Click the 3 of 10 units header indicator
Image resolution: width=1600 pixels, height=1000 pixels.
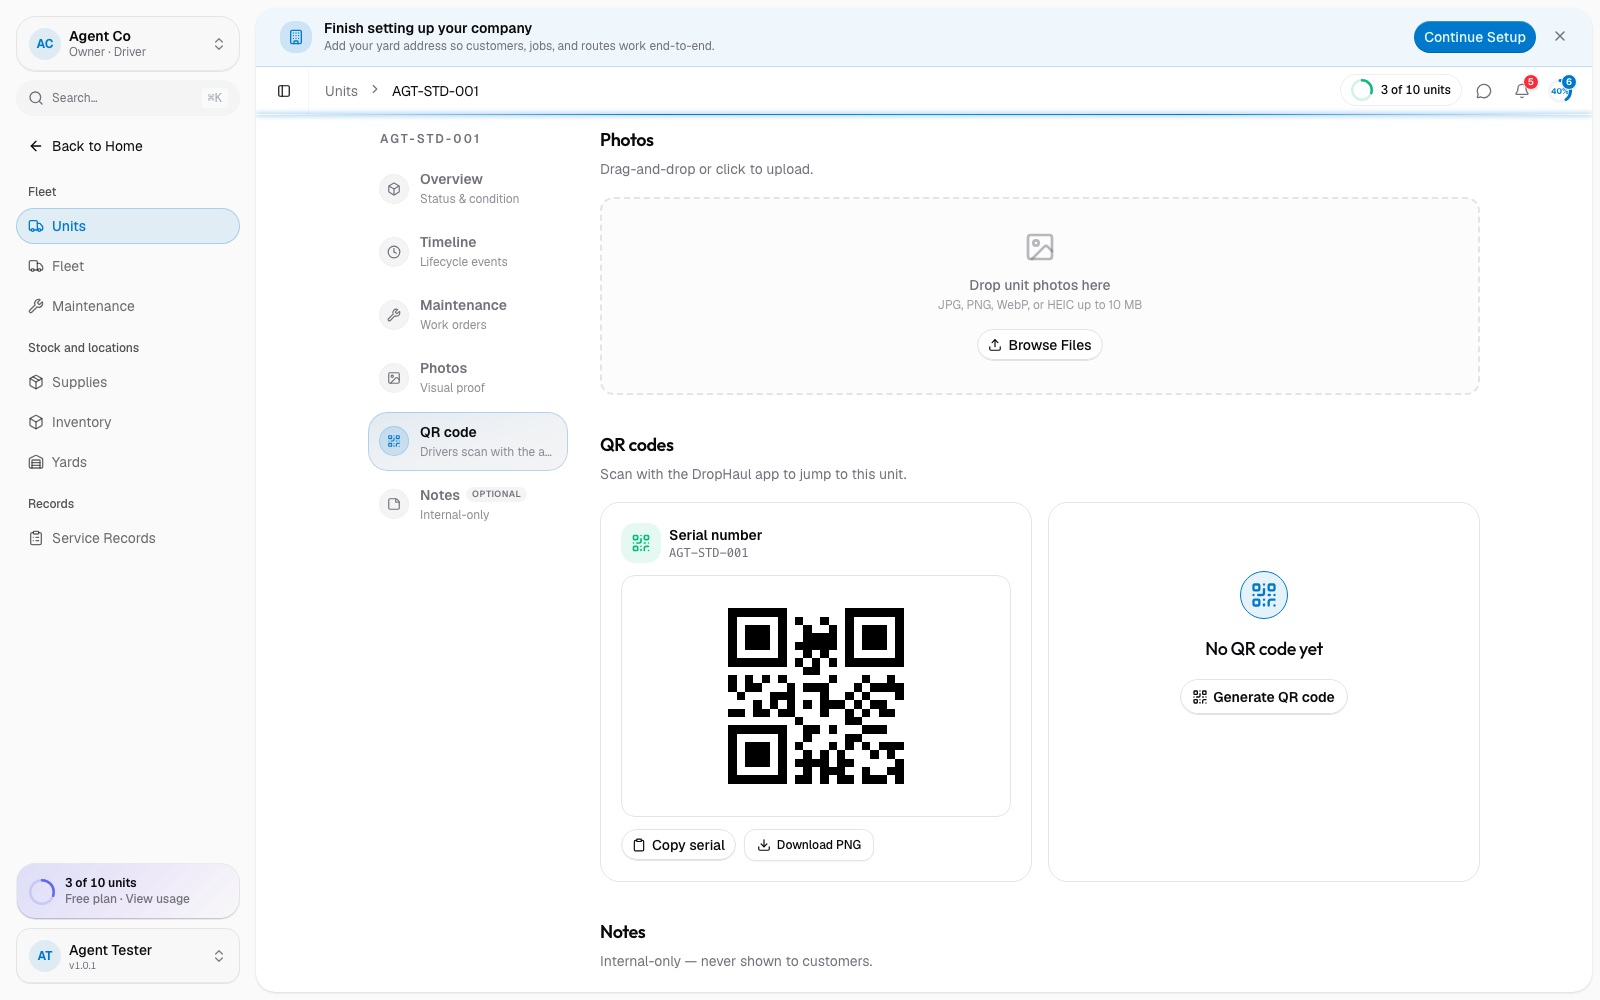pos(1401,90)
